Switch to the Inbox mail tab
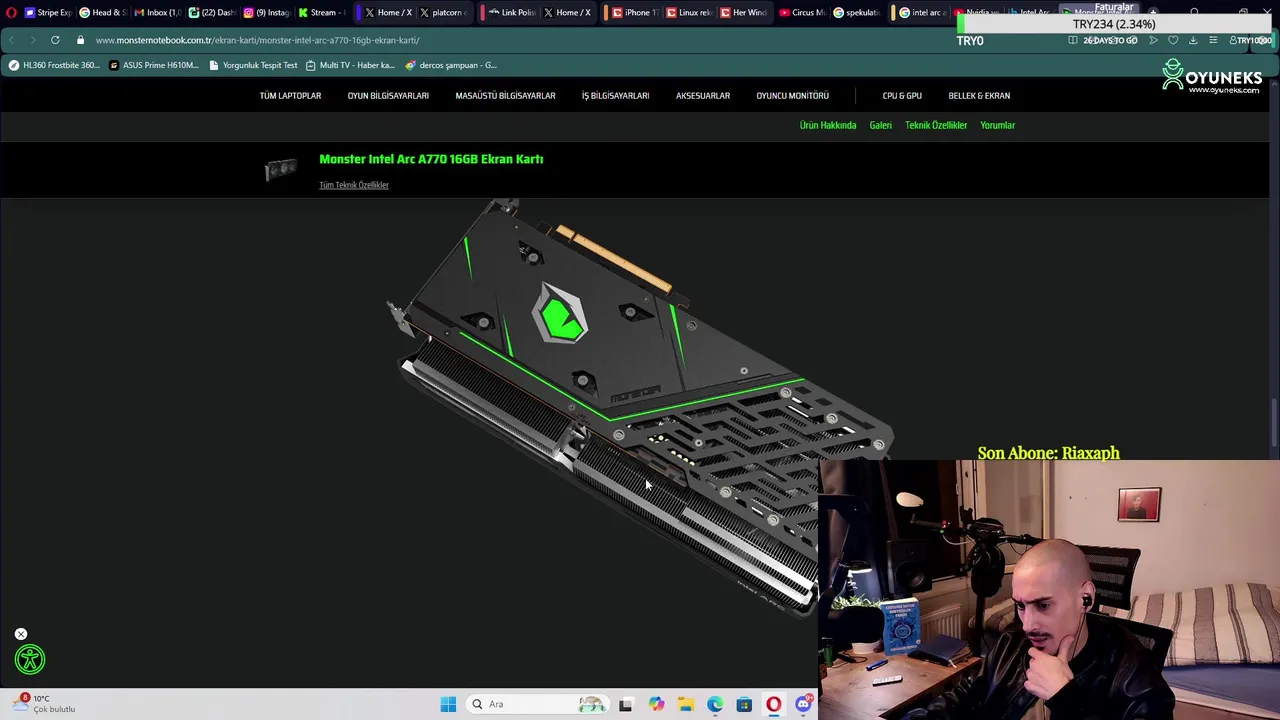The image size is (1280, 720). (x=157, y=12)
